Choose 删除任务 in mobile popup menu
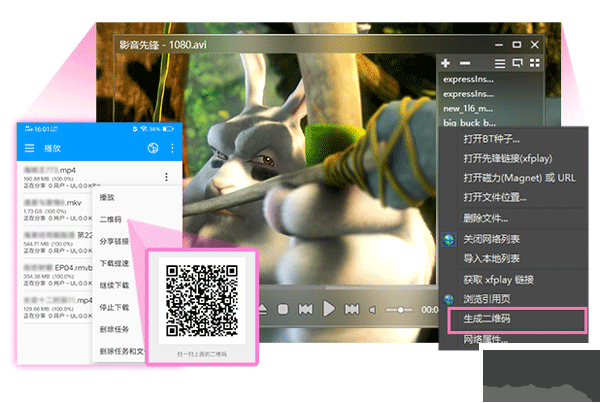Image resolution: width=600 pixels, height=403 pixels. click(114, 329)
